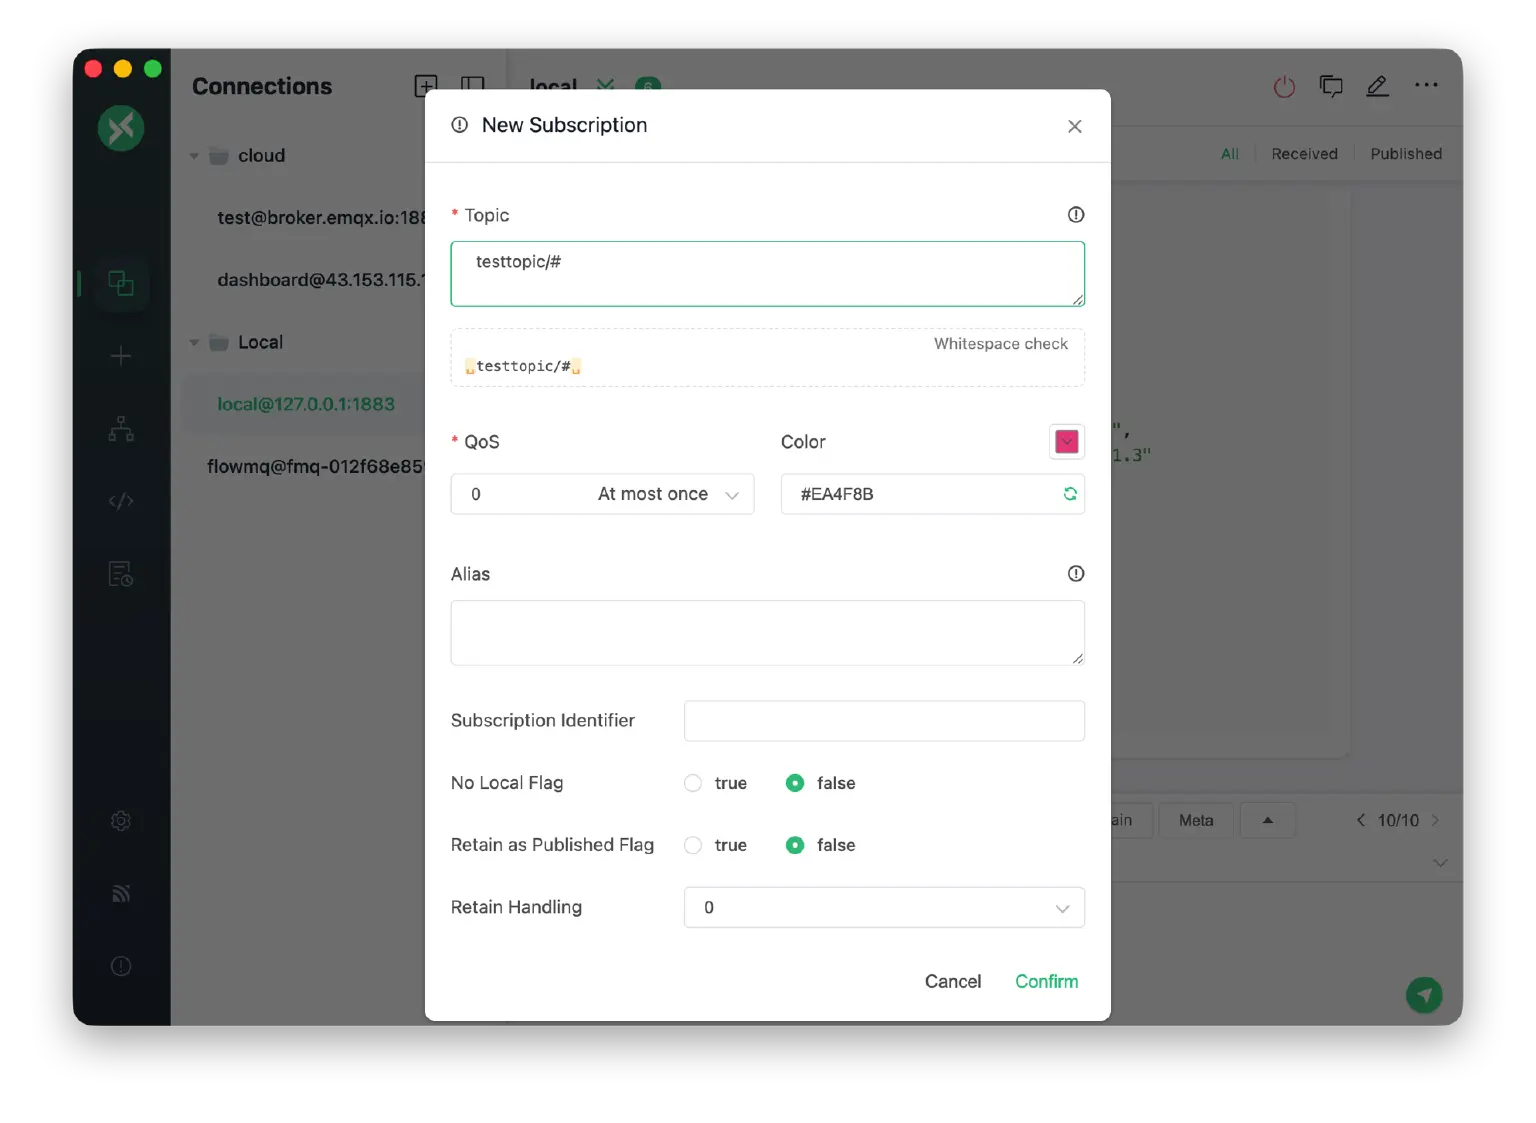Open the QoS dropdown
This screenshot has width=1536, height=1123.
[x=602, y=494]
